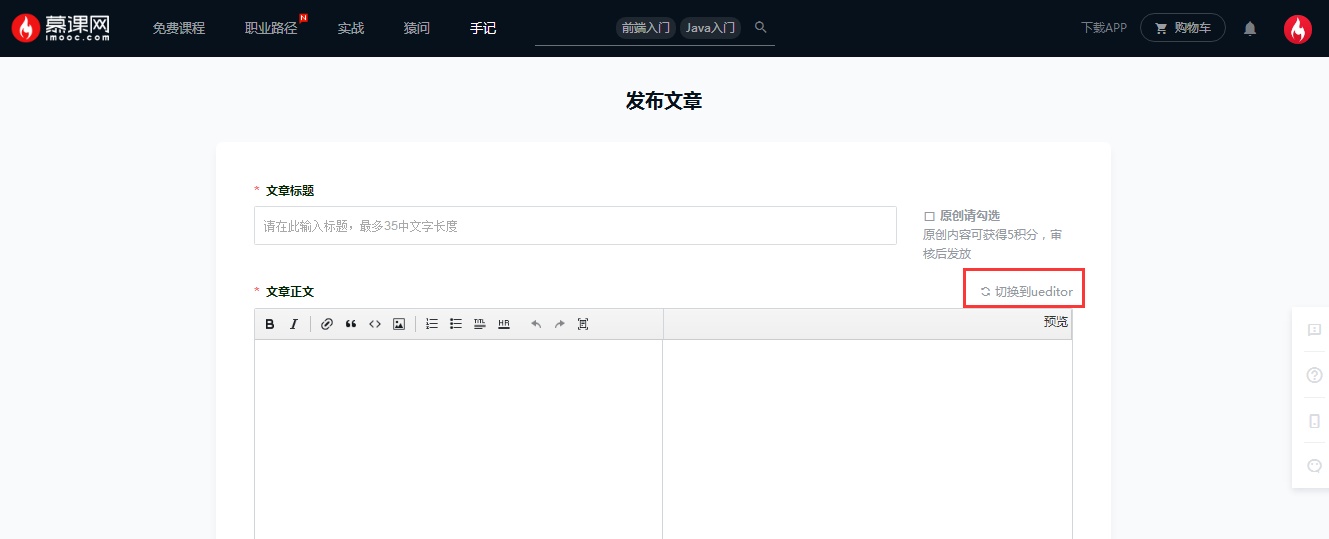The height and width of the screenshot is (539, 1329).
Task: Click the preview pane on the right
Action: click(868, 440)
